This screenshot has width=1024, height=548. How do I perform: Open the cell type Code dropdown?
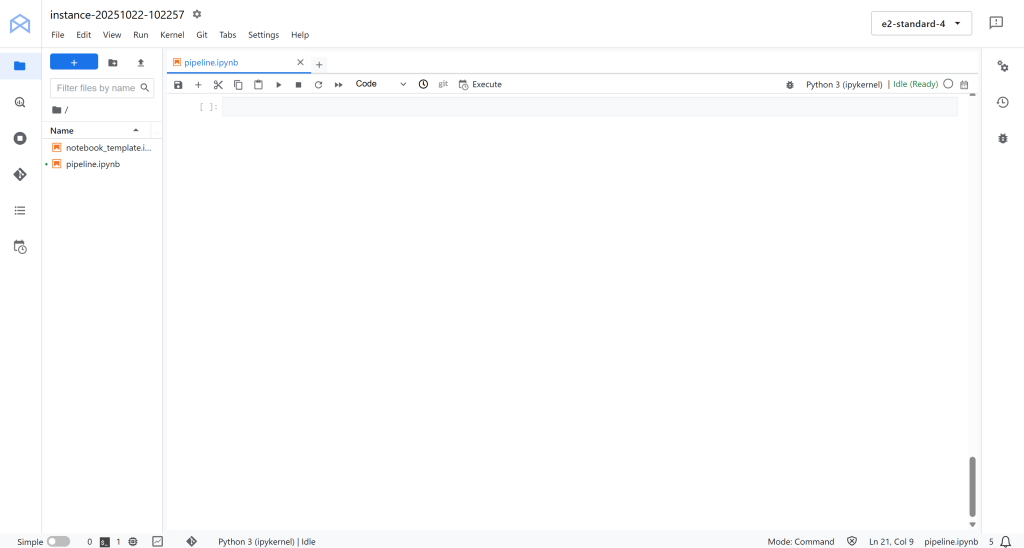(381, 85)
